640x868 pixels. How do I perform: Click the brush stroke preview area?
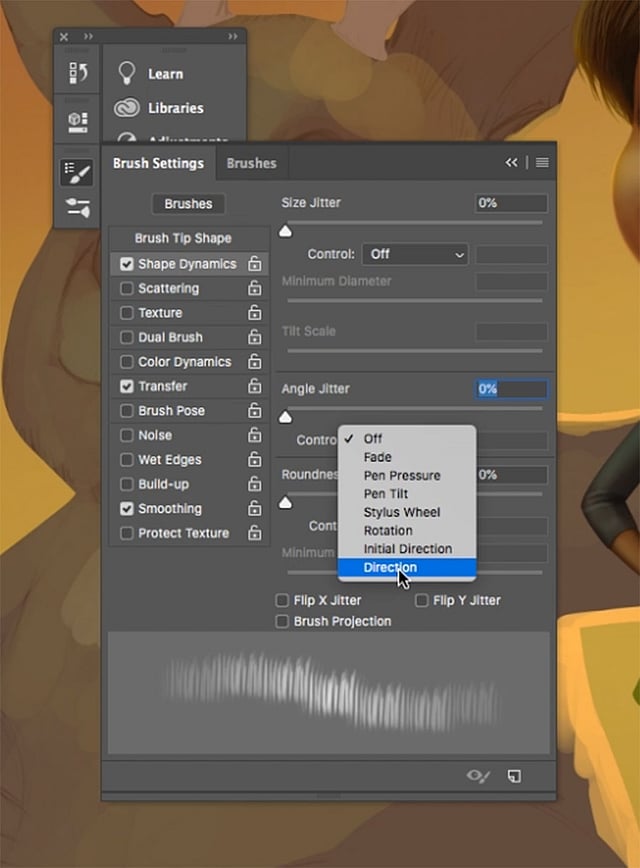coord(329,693)
